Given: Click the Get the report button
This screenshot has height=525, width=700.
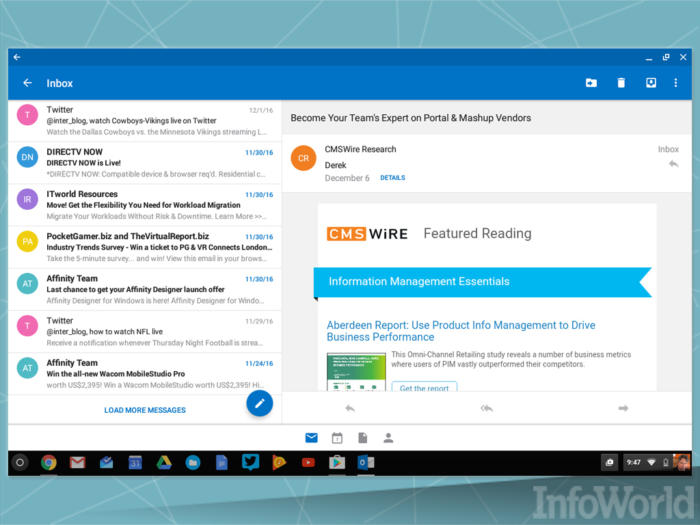Looking at the screenshot, I should click(424, 387).
